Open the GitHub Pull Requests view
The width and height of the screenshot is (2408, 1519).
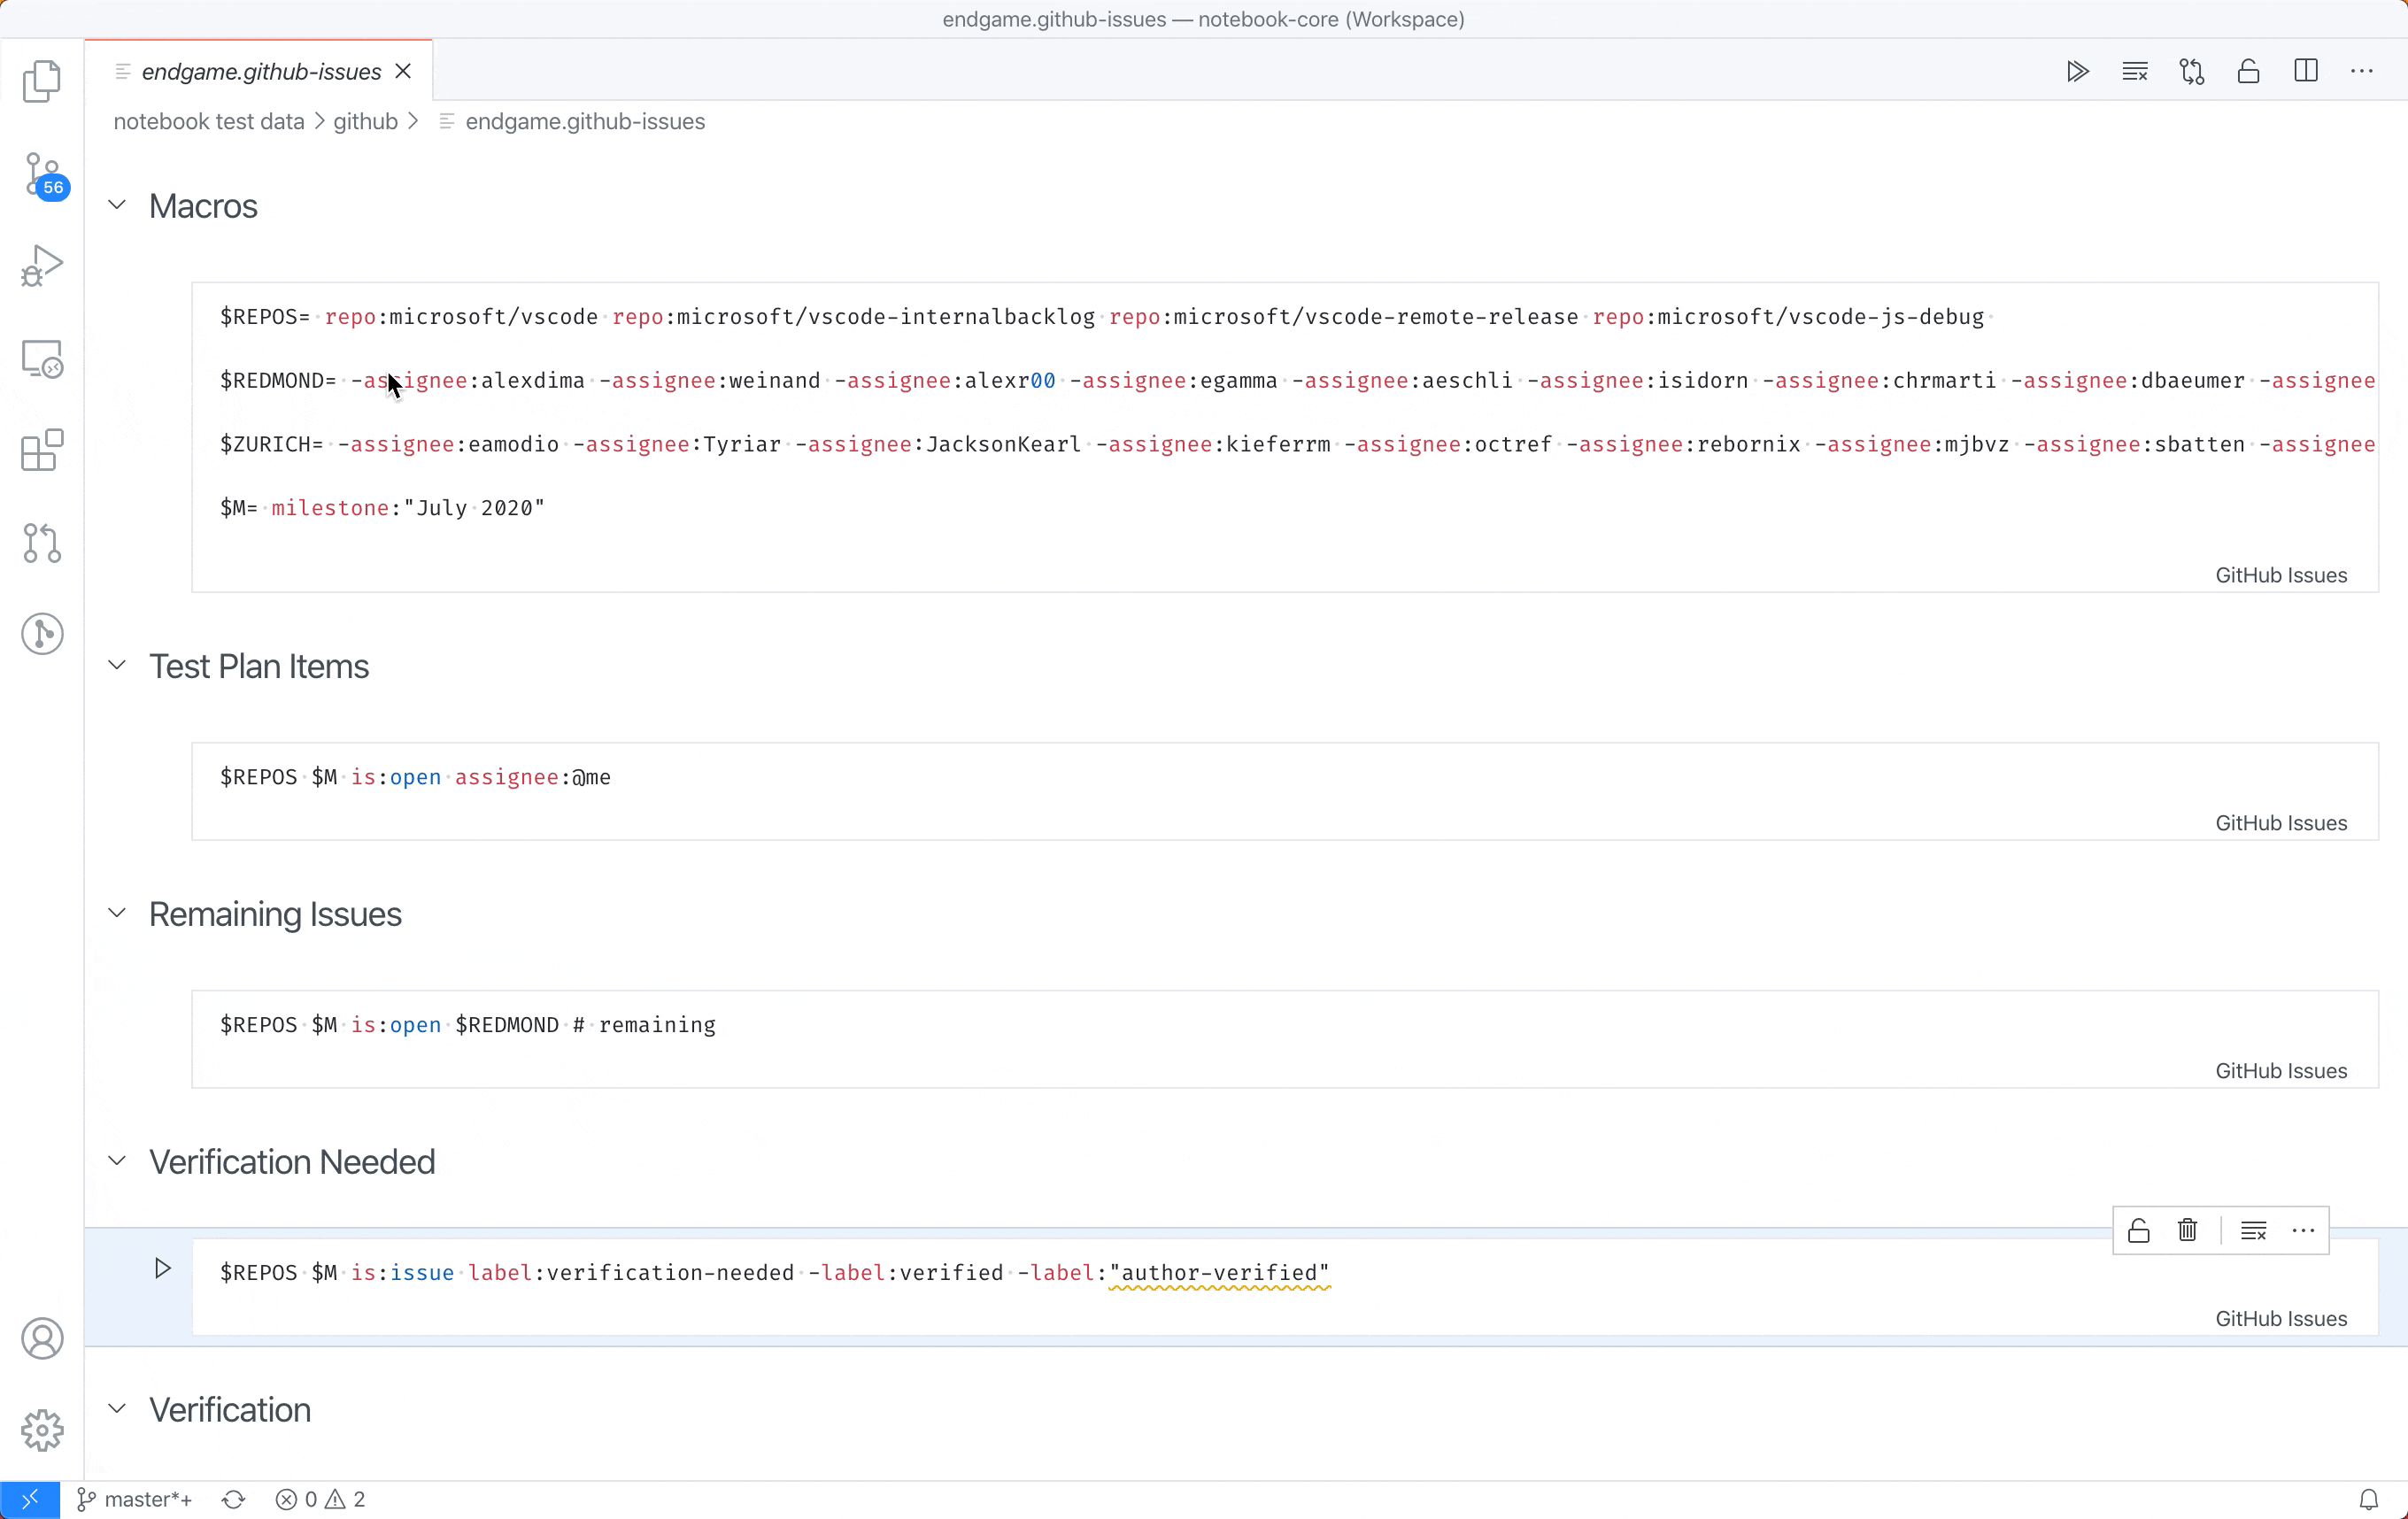click(42, 542)
